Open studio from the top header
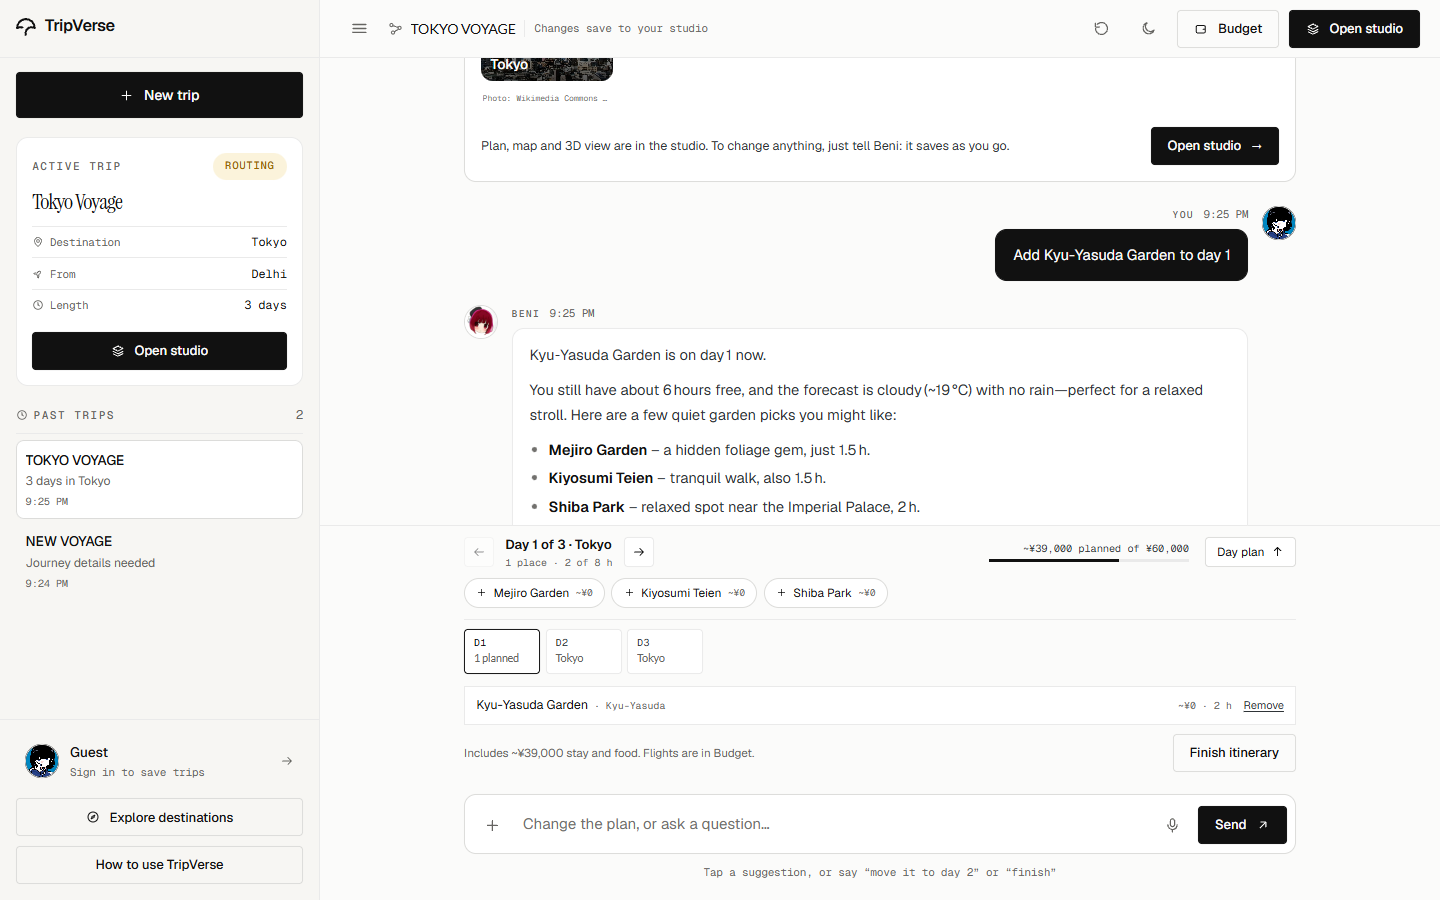1440x900 pixels. (x=1354, y=29)
